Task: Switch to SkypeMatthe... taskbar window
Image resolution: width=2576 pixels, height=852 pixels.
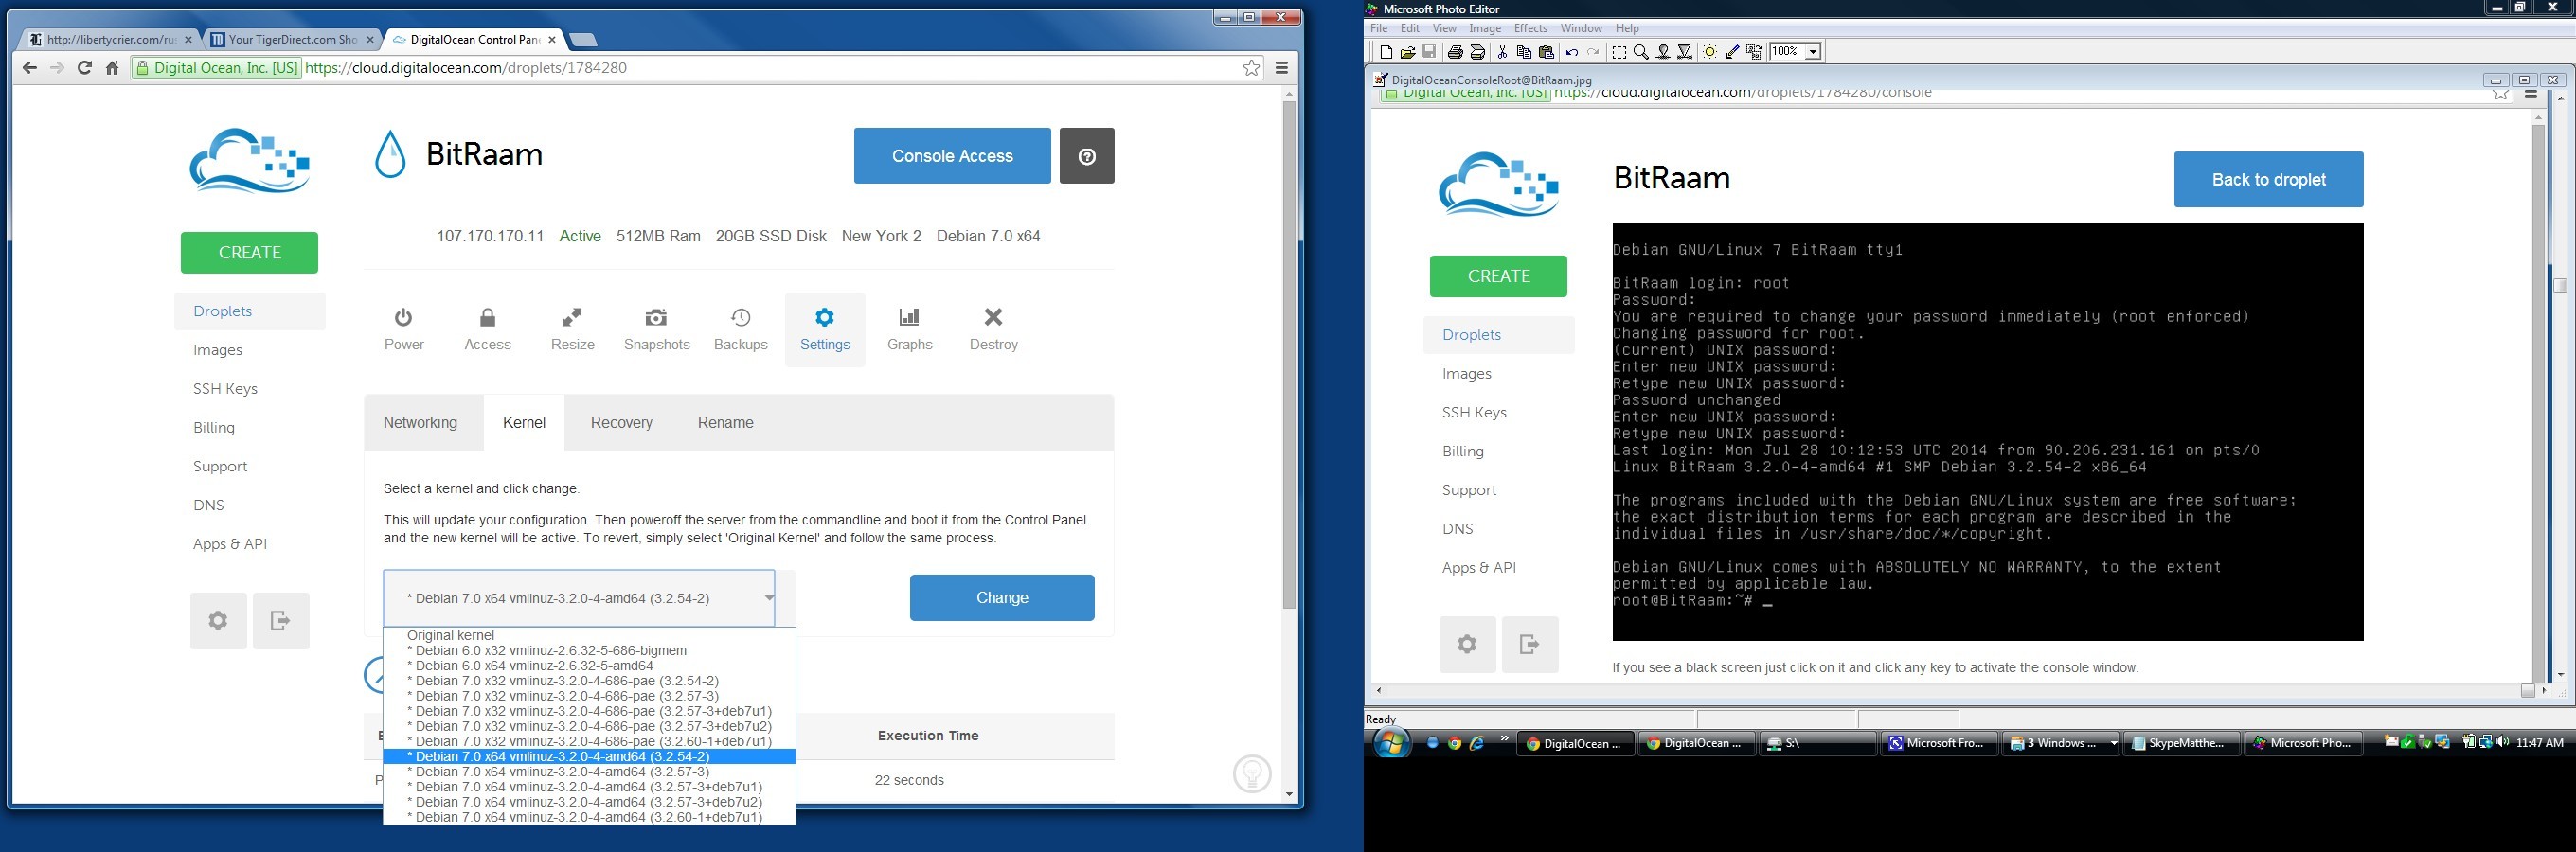Action: click(2181, 743)
